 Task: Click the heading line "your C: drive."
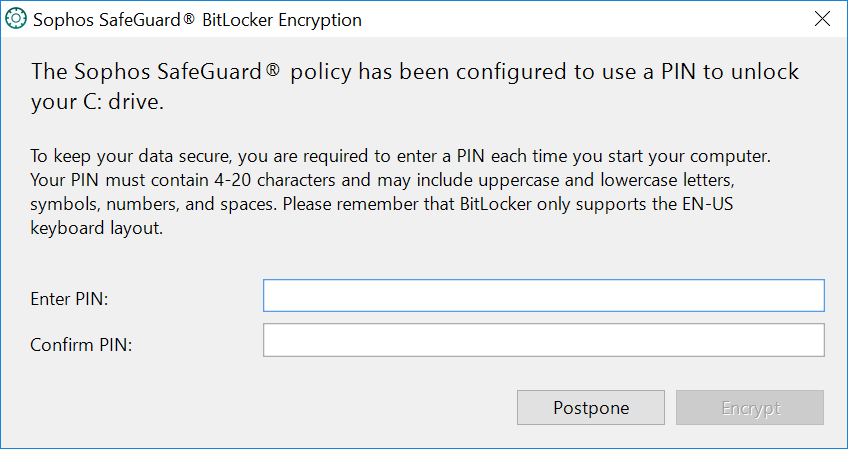[x=97, y=102]
